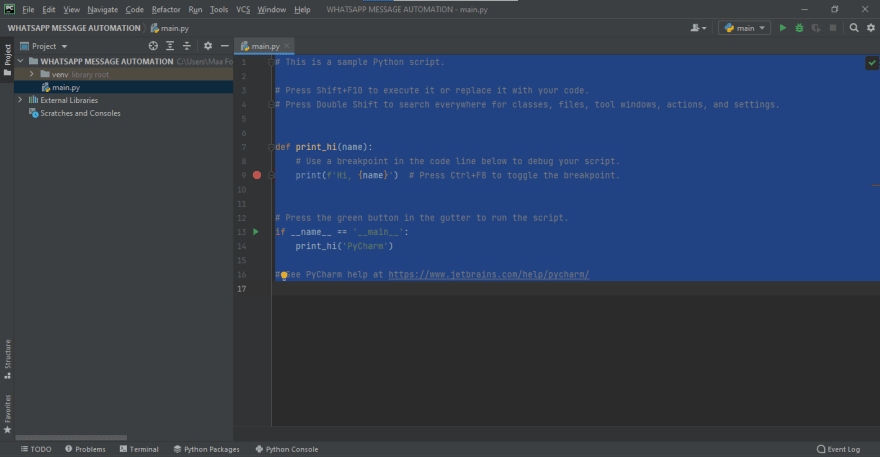The image size is (880, 457).
Task: Open the Event Log
Action: click(838, 449)
